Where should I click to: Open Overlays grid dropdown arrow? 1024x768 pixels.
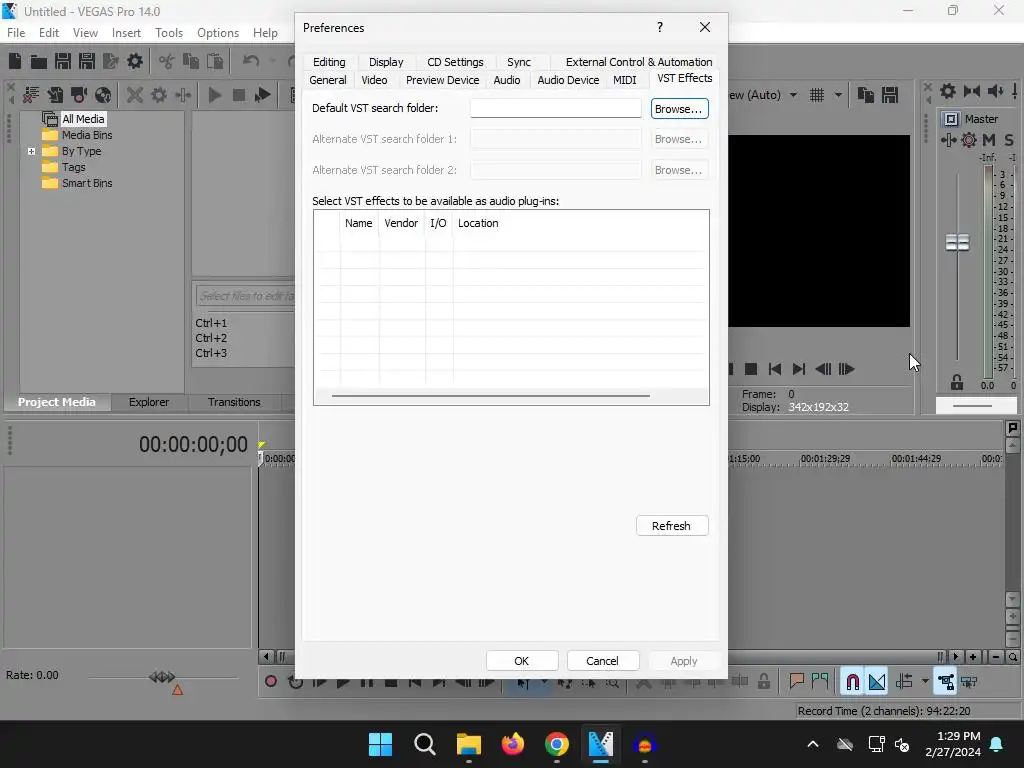coord(838,95)
